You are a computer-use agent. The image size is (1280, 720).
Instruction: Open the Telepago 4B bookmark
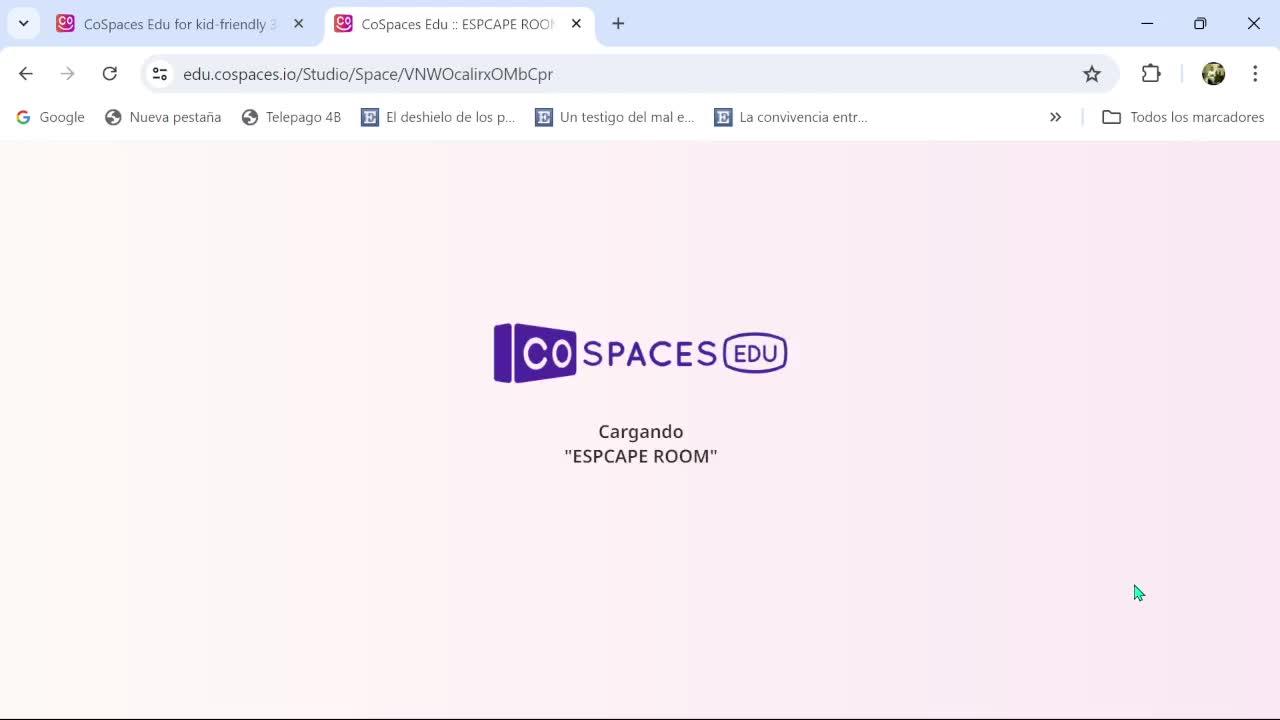(291, 117)
